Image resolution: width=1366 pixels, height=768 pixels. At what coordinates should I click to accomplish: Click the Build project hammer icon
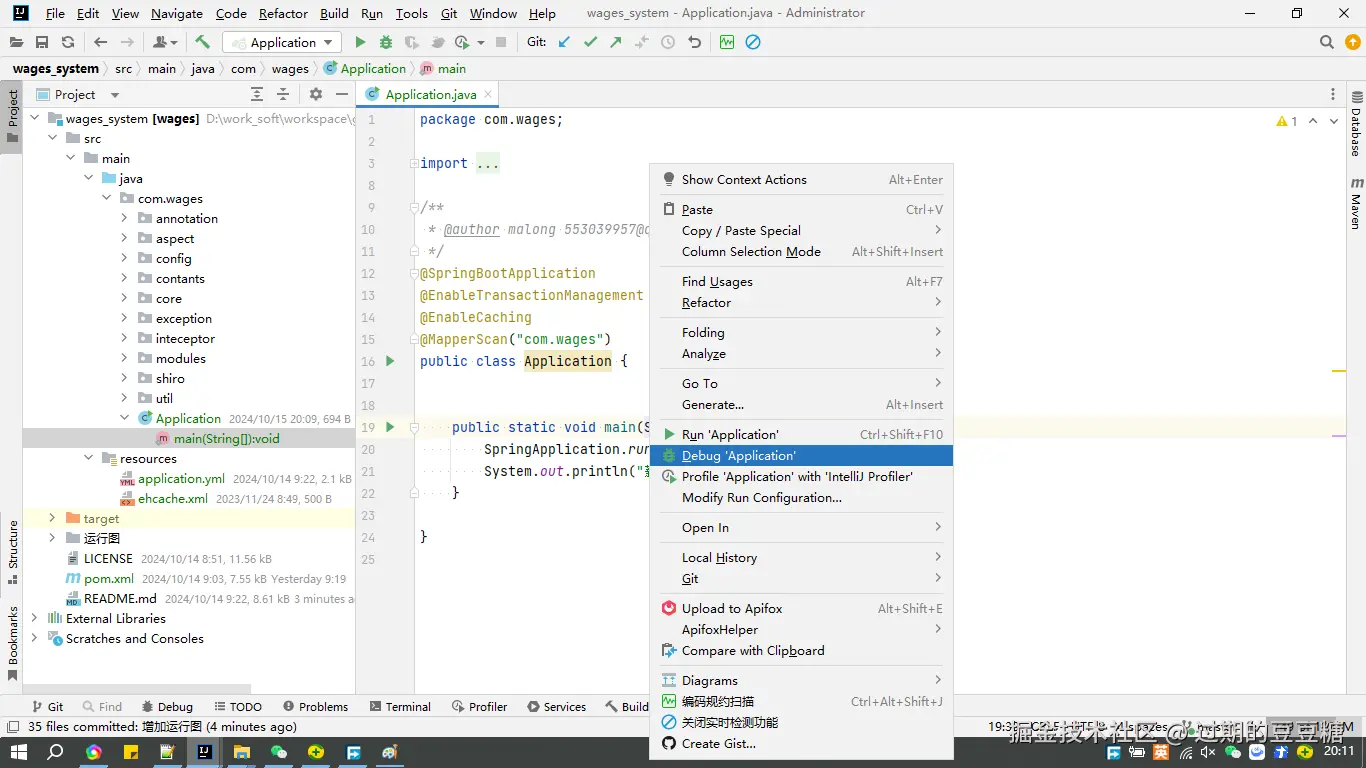(x=203, y=42)
